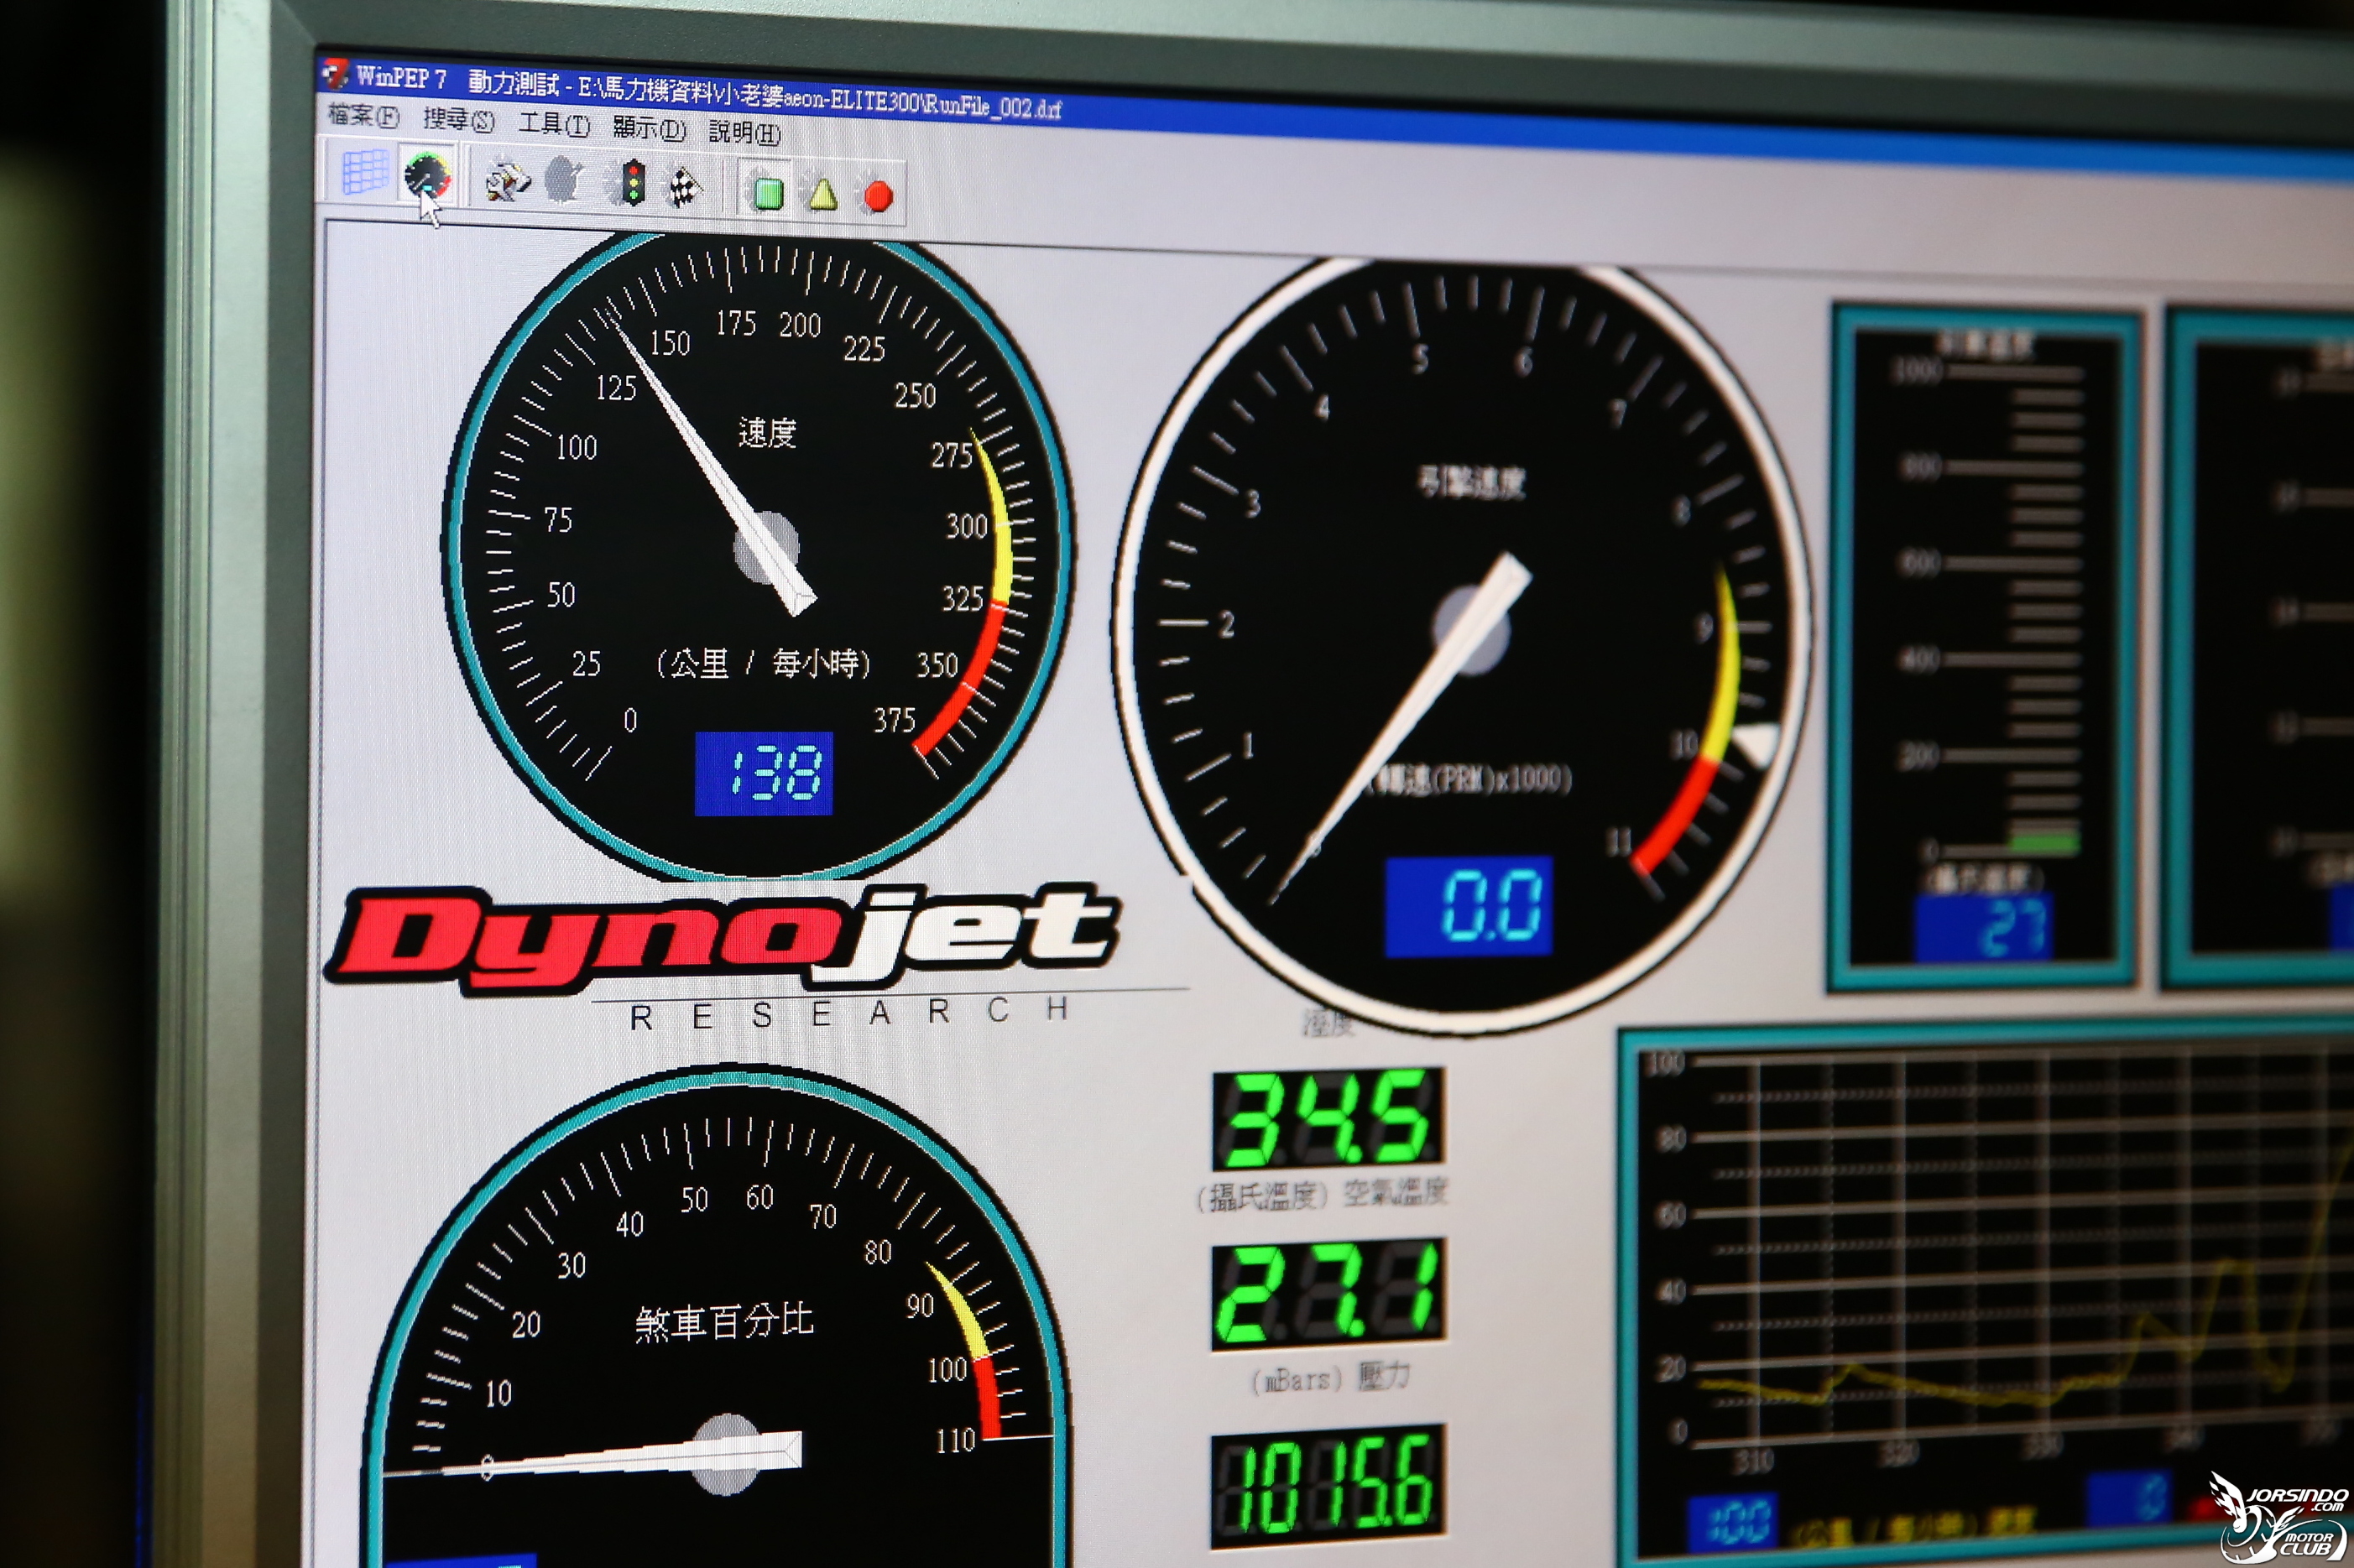Click the 速度 label on the speedometer
This screenshot has height=1568, width=2354.
(x=767, y=433)
